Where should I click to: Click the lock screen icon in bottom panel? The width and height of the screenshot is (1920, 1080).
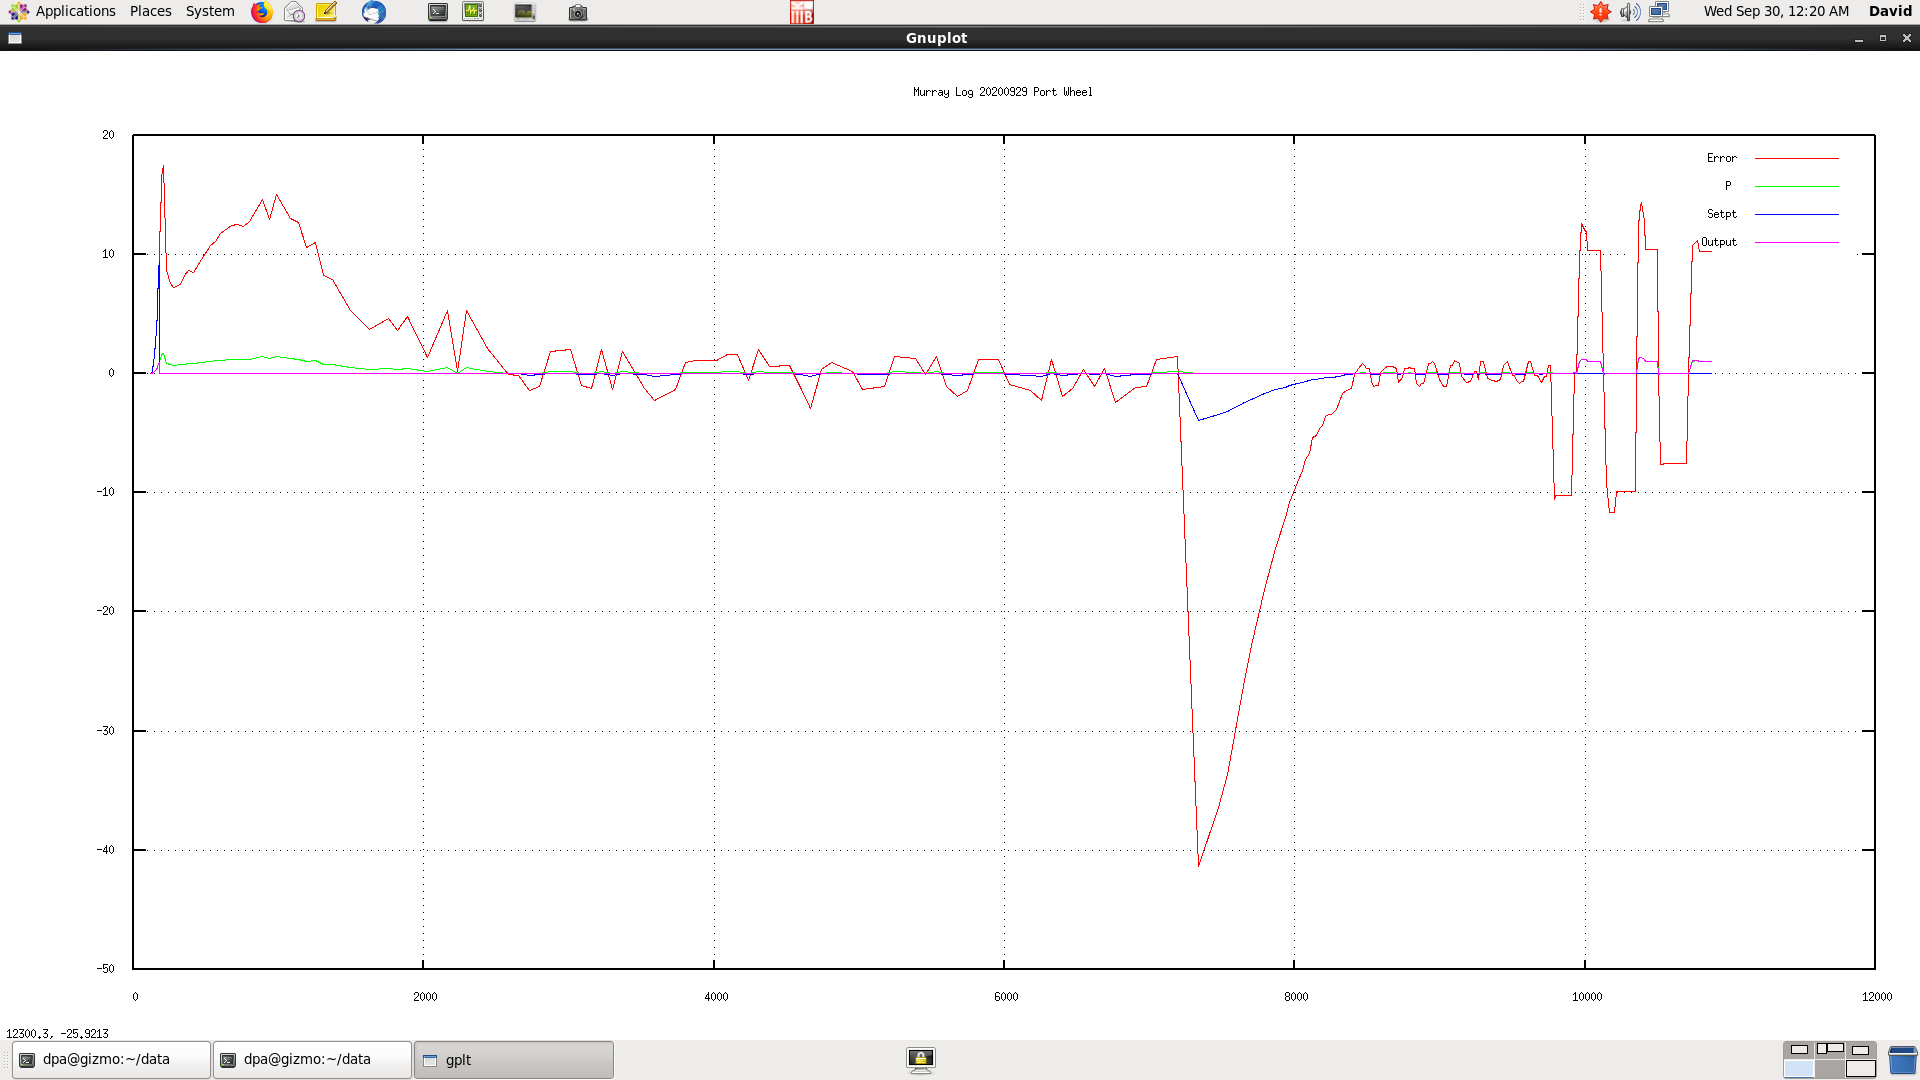tap(921, 1060)
